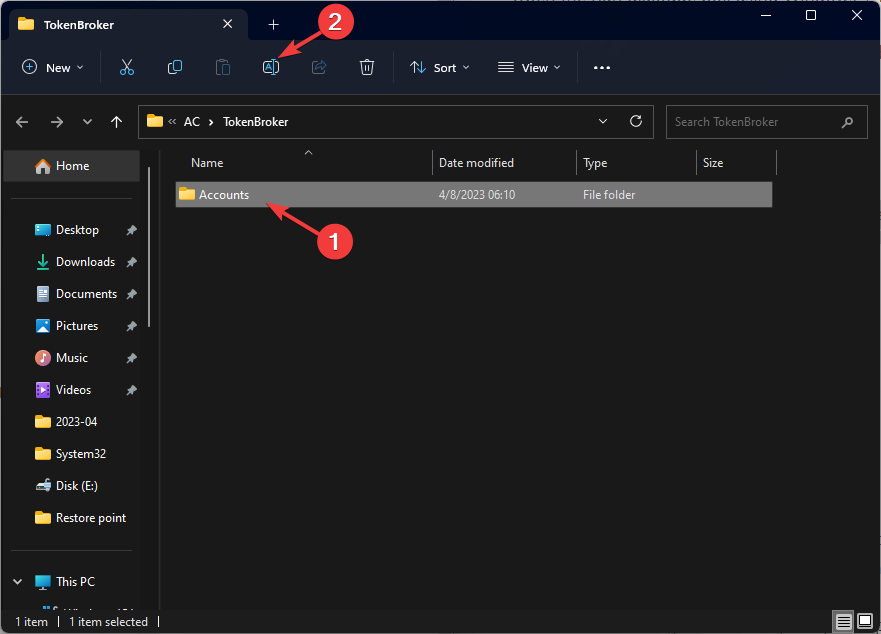Click TokenBroker in the address breadcrumb
The height and width of the screenshot is (634, 881).
point(256,122)
